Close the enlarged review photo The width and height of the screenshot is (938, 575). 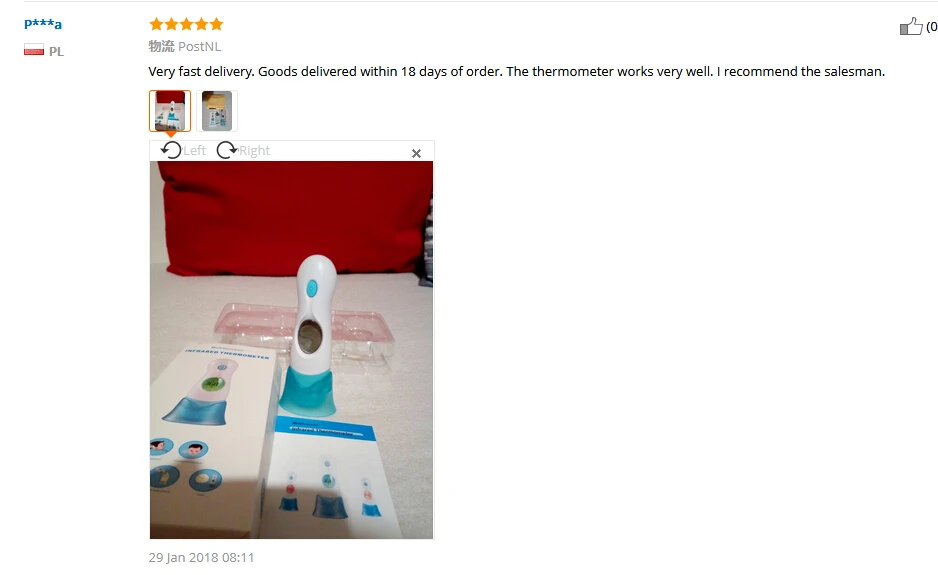click(x=416, y=153)
